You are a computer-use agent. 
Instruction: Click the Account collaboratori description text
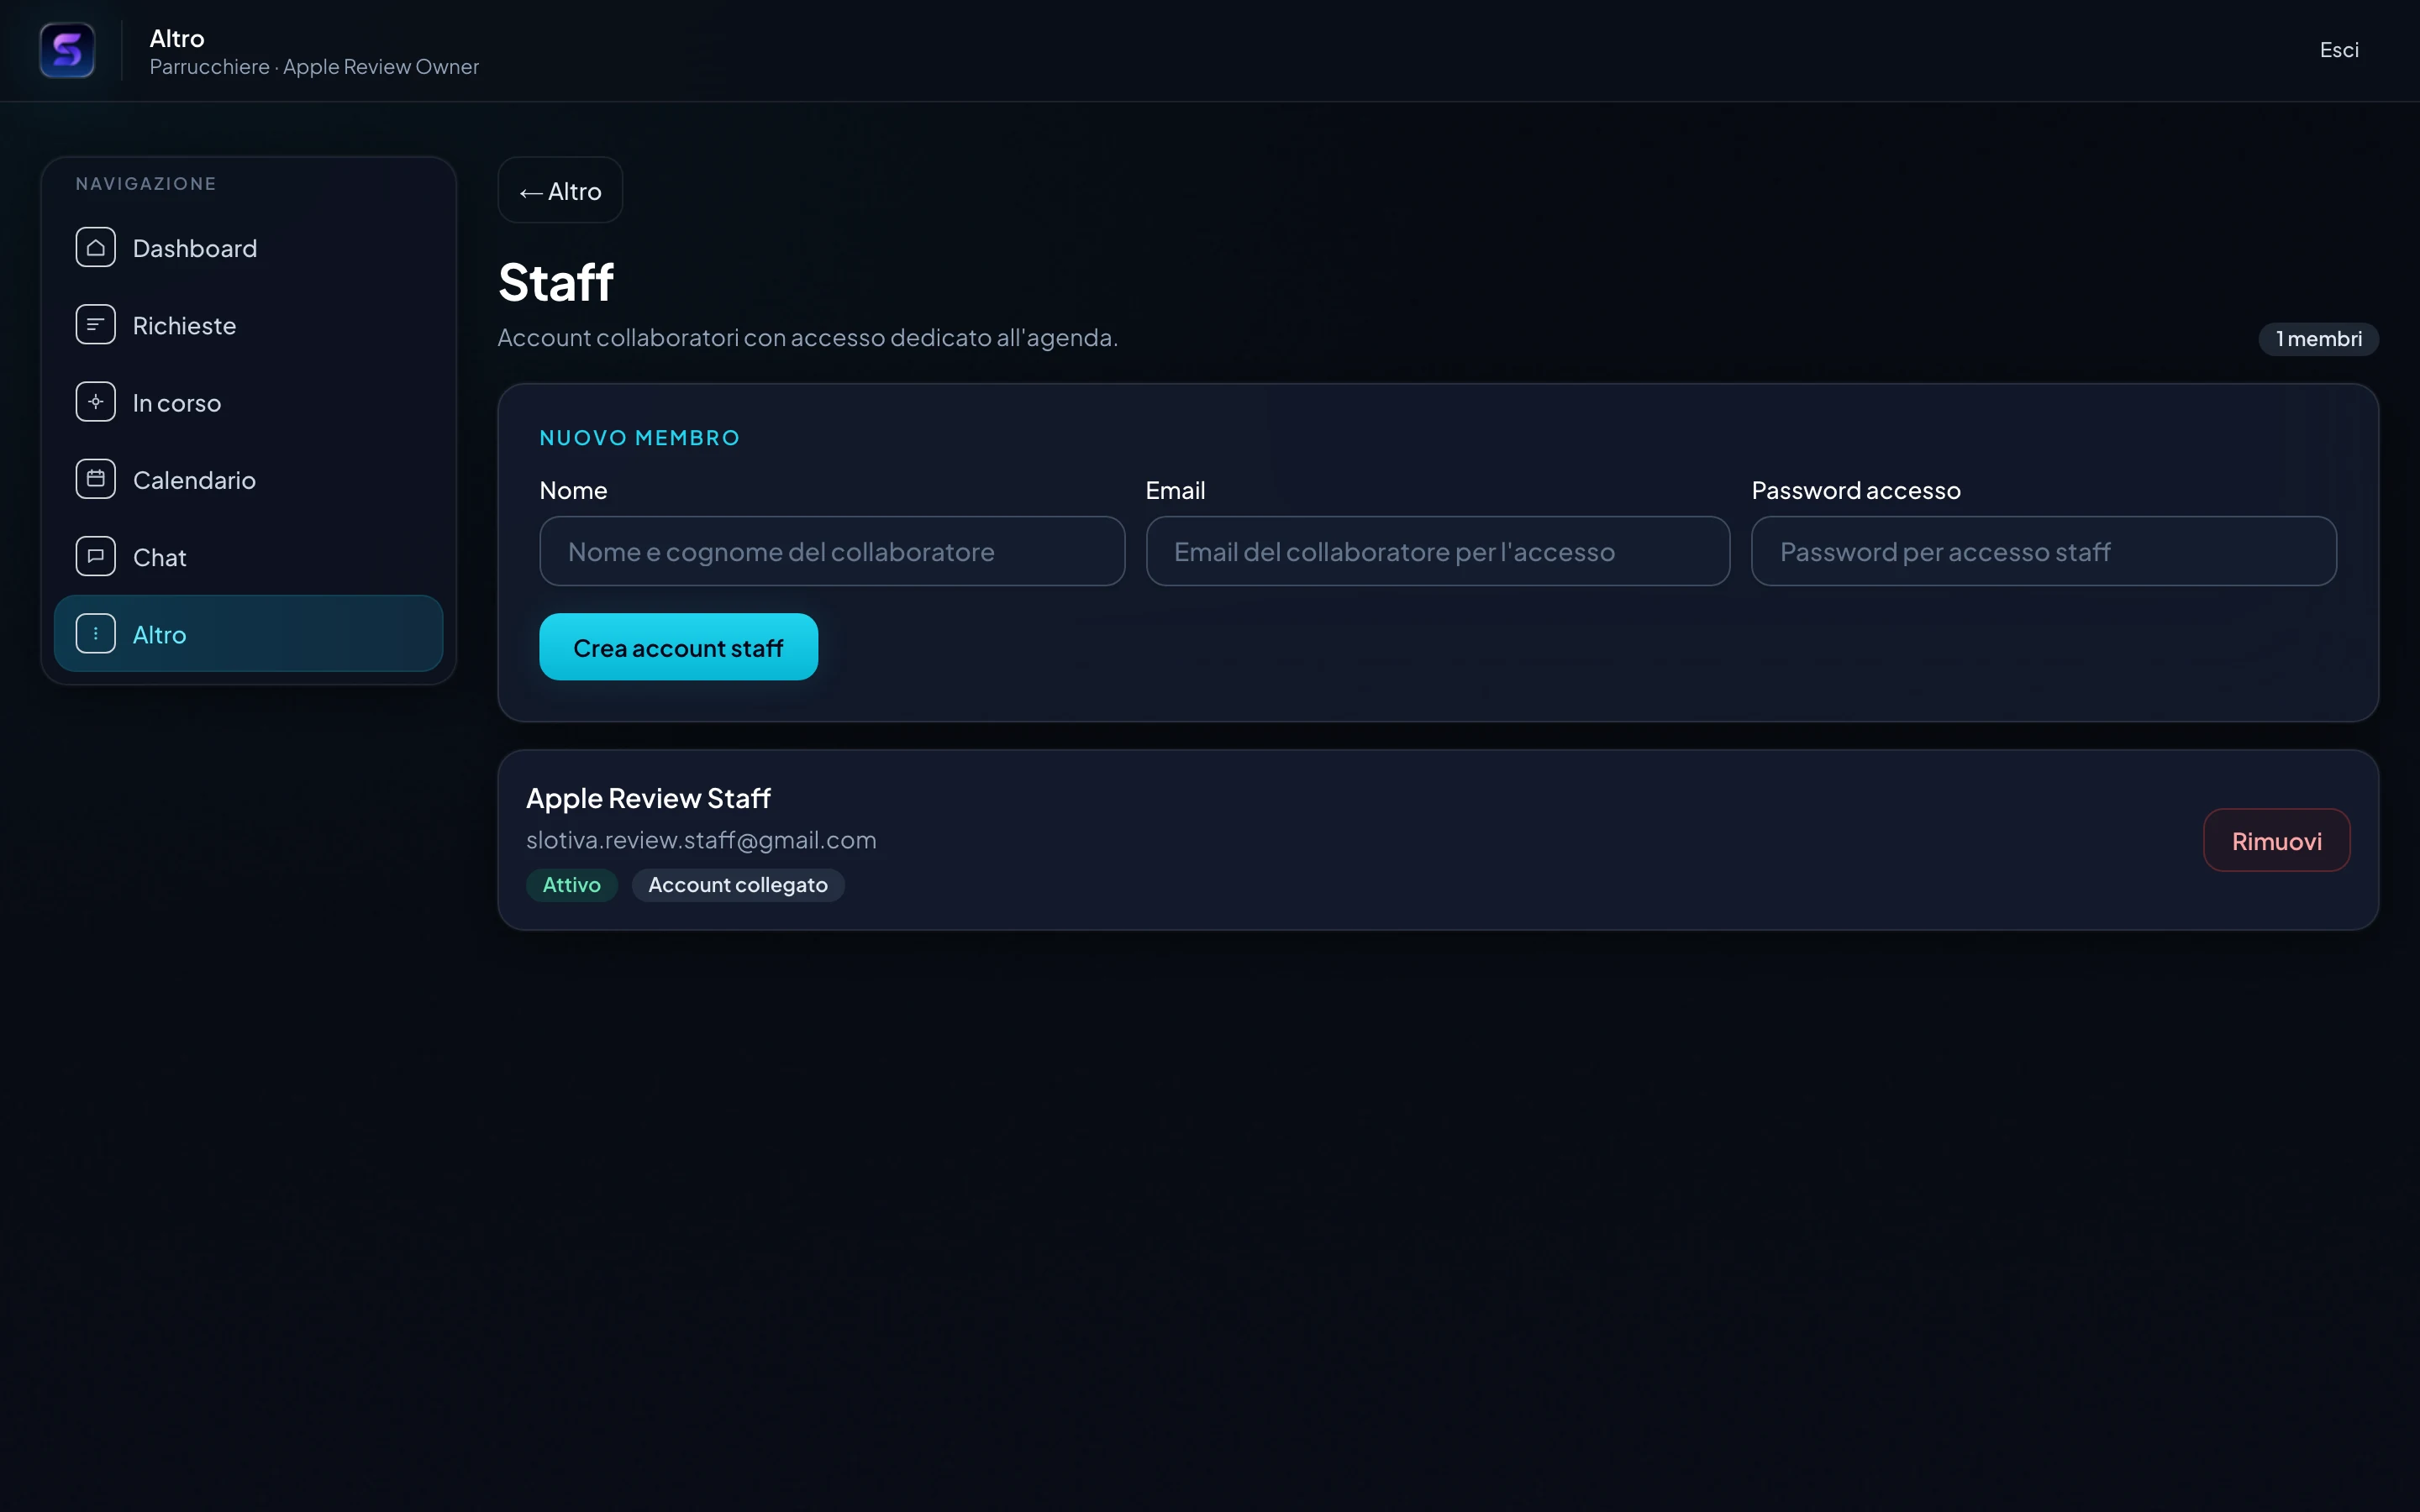click(808, 338)
